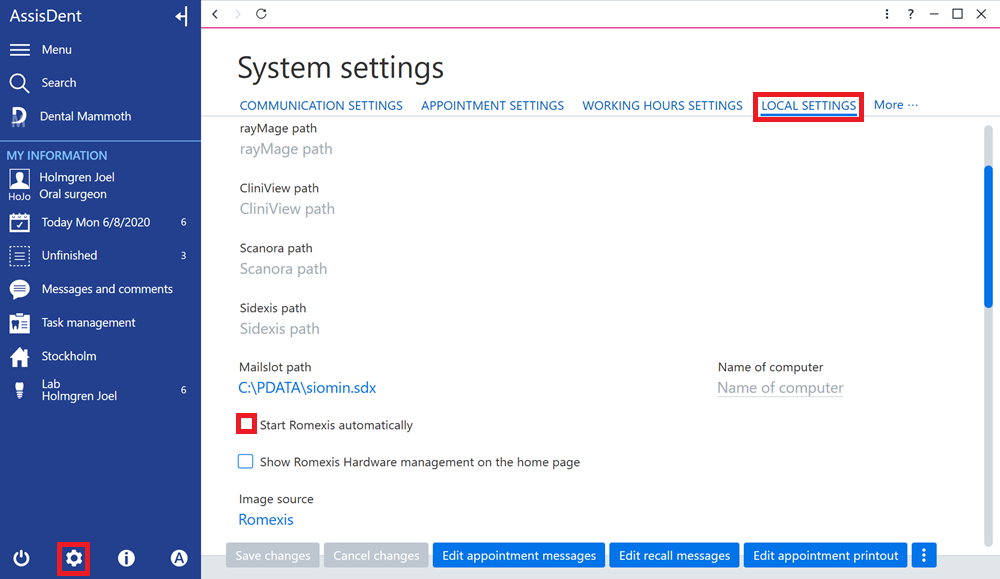The height and width of the screenshot is (579, 1000).
Task: Go forward with the right arrow
Action: coord(238,14)
